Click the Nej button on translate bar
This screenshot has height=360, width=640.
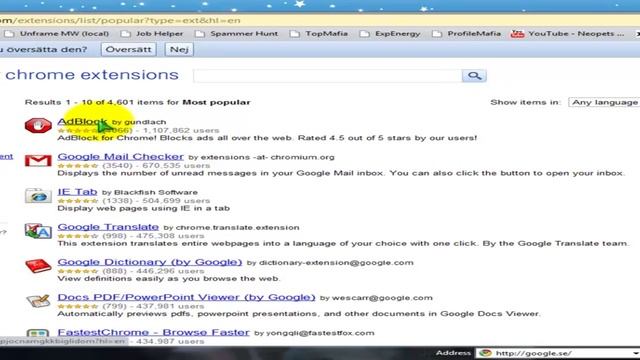click(x=179, y=49)
